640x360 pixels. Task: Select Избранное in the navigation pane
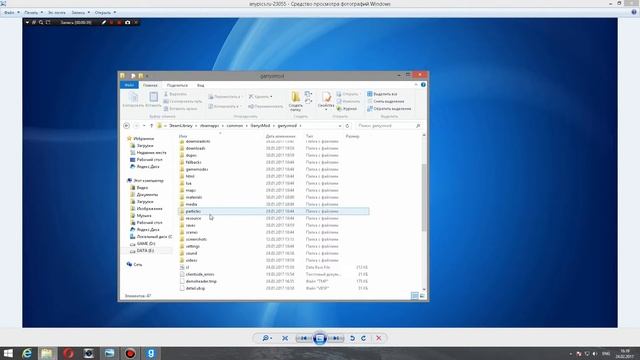click(140, 139)
